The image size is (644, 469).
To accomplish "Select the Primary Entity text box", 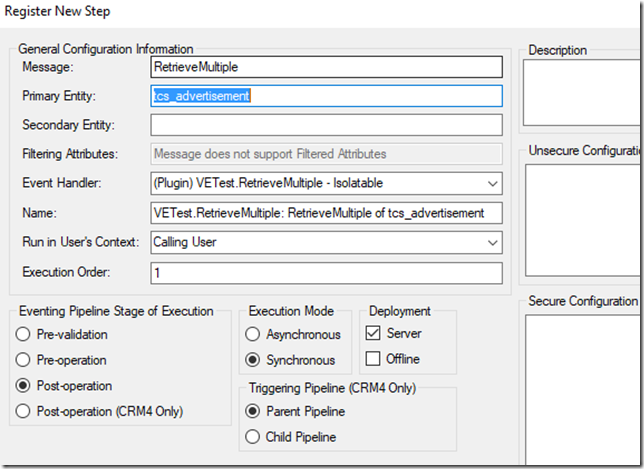I will [326, 96].
